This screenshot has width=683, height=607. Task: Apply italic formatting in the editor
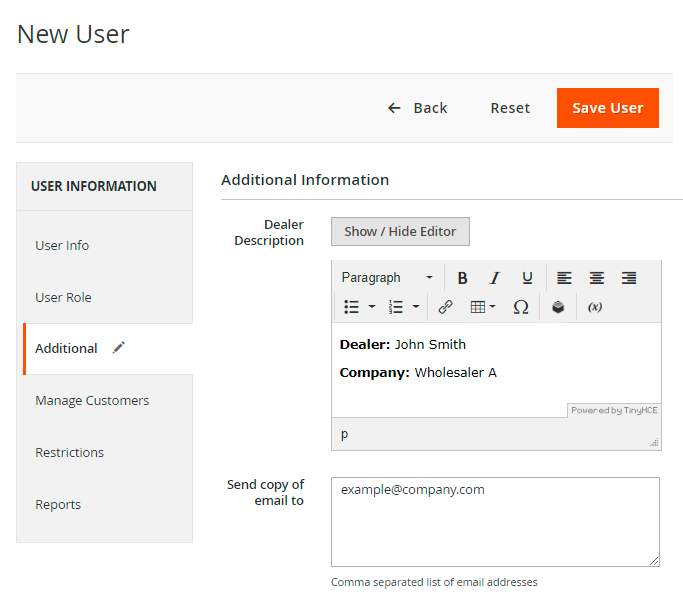click(x=494, y=278)
